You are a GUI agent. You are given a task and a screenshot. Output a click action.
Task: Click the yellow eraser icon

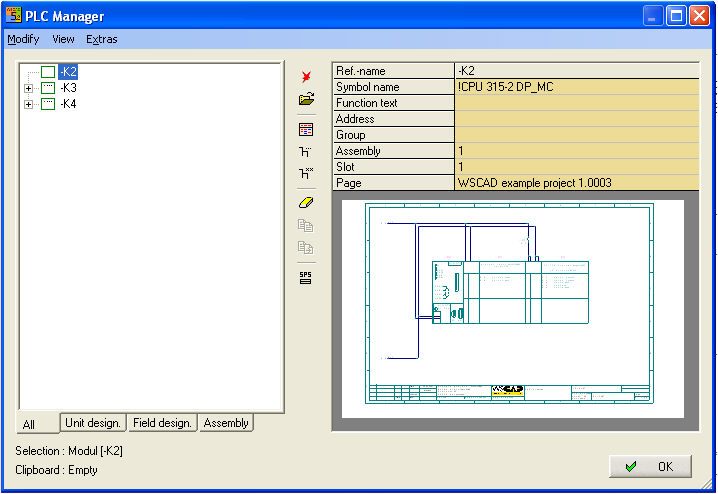coord(306,202)
